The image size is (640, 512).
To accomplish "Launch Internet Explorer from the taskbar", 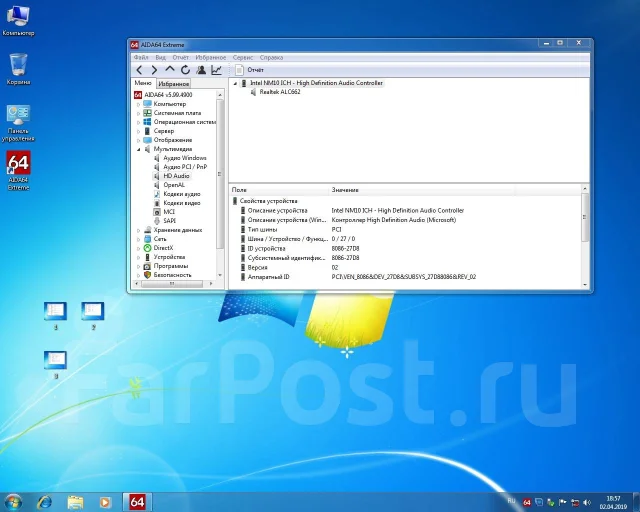I will pos(44,502).
